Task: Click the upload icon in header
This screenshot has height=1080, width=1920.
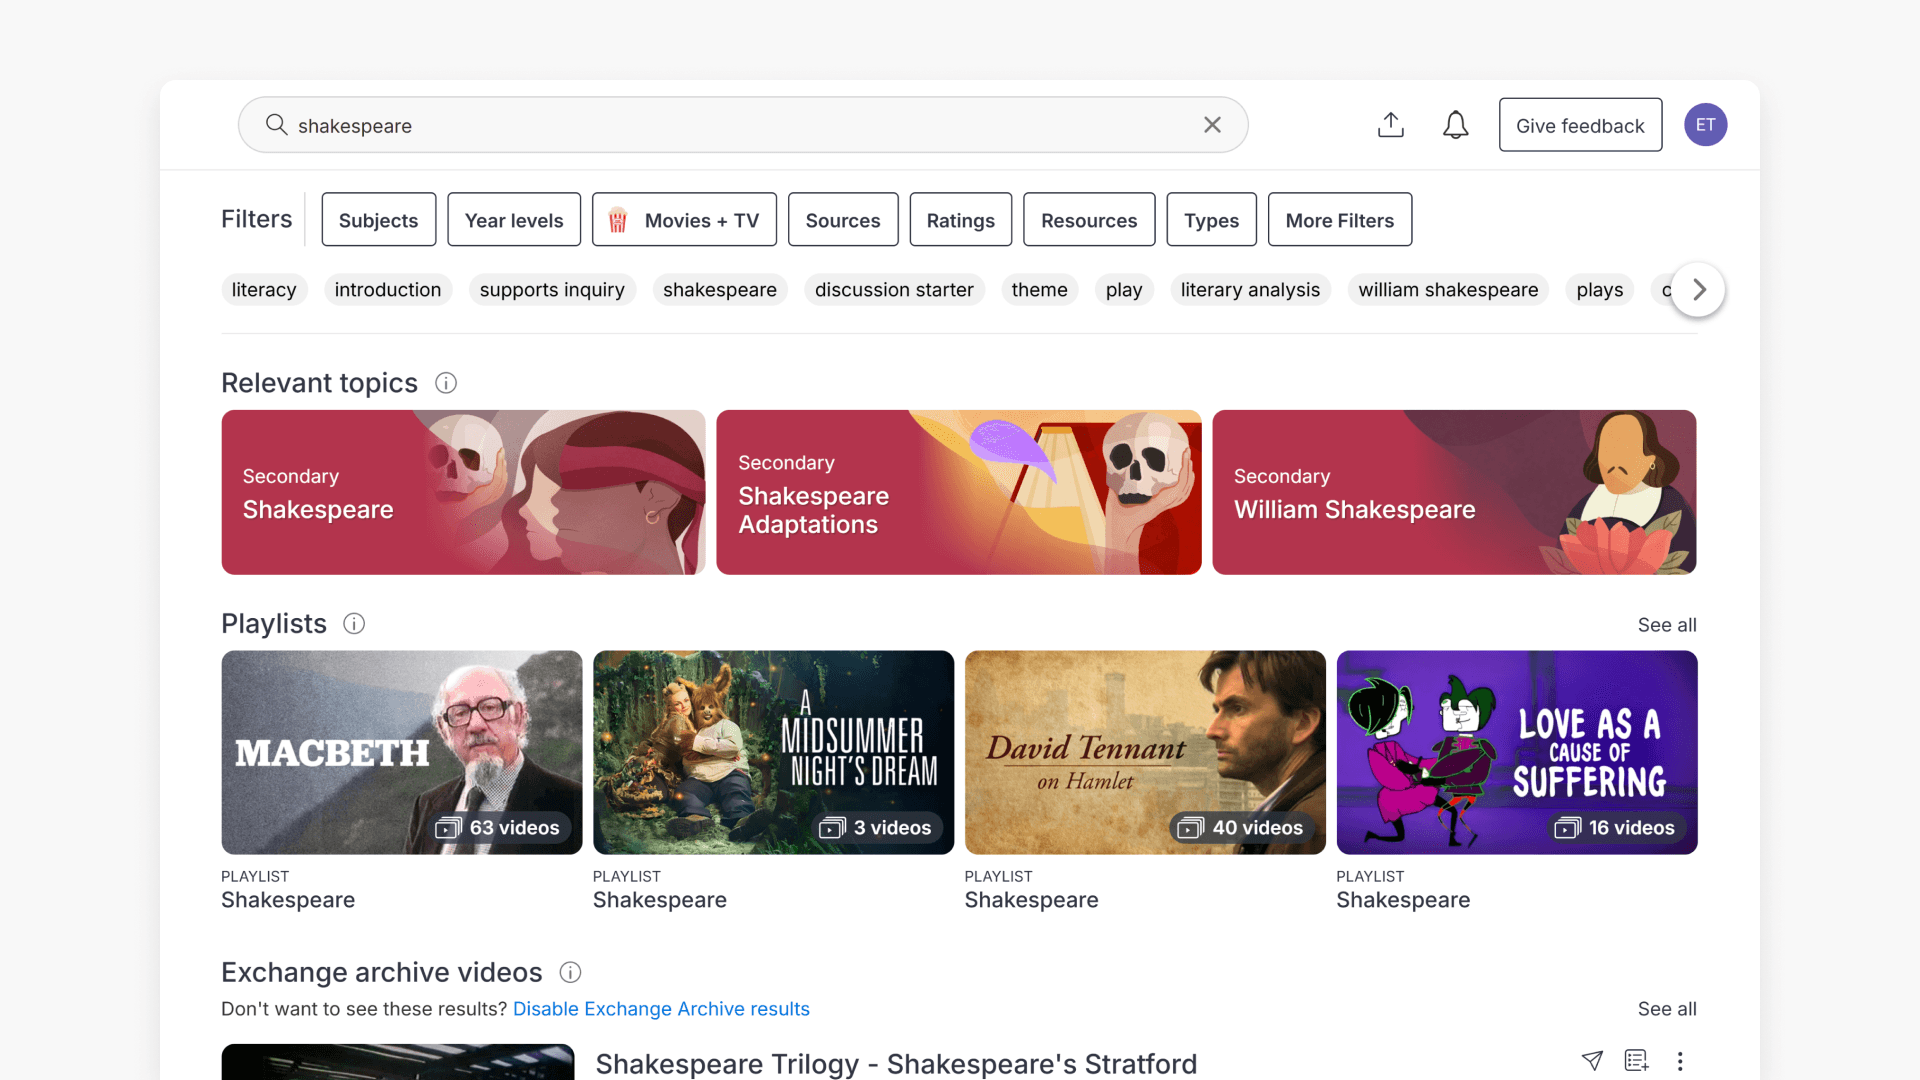Action: pyautogui.click(x=1390, y=125)
